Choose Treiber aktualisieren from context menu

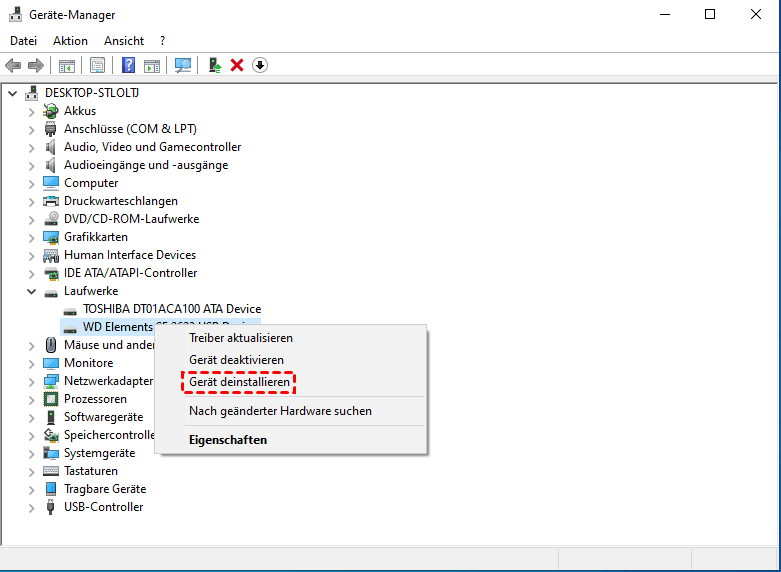click(x=291, y=338)
